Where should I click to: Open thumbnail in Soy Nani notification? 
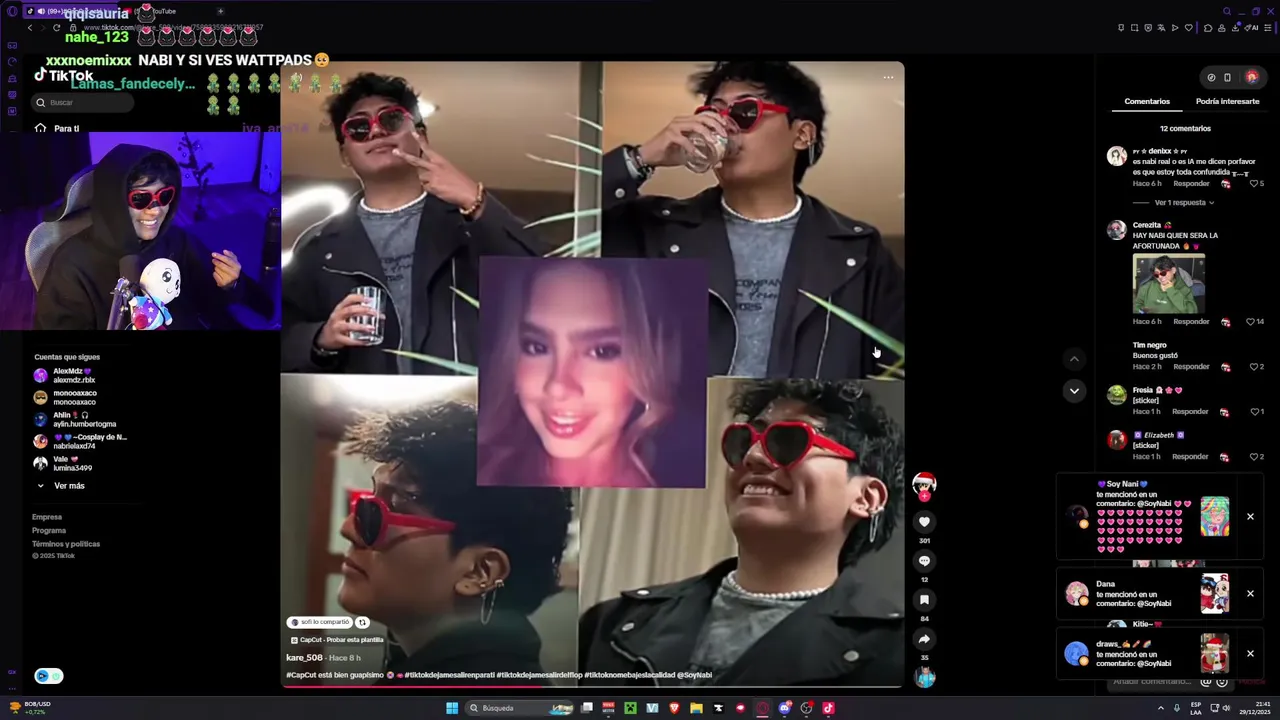tap(1215, 517)
